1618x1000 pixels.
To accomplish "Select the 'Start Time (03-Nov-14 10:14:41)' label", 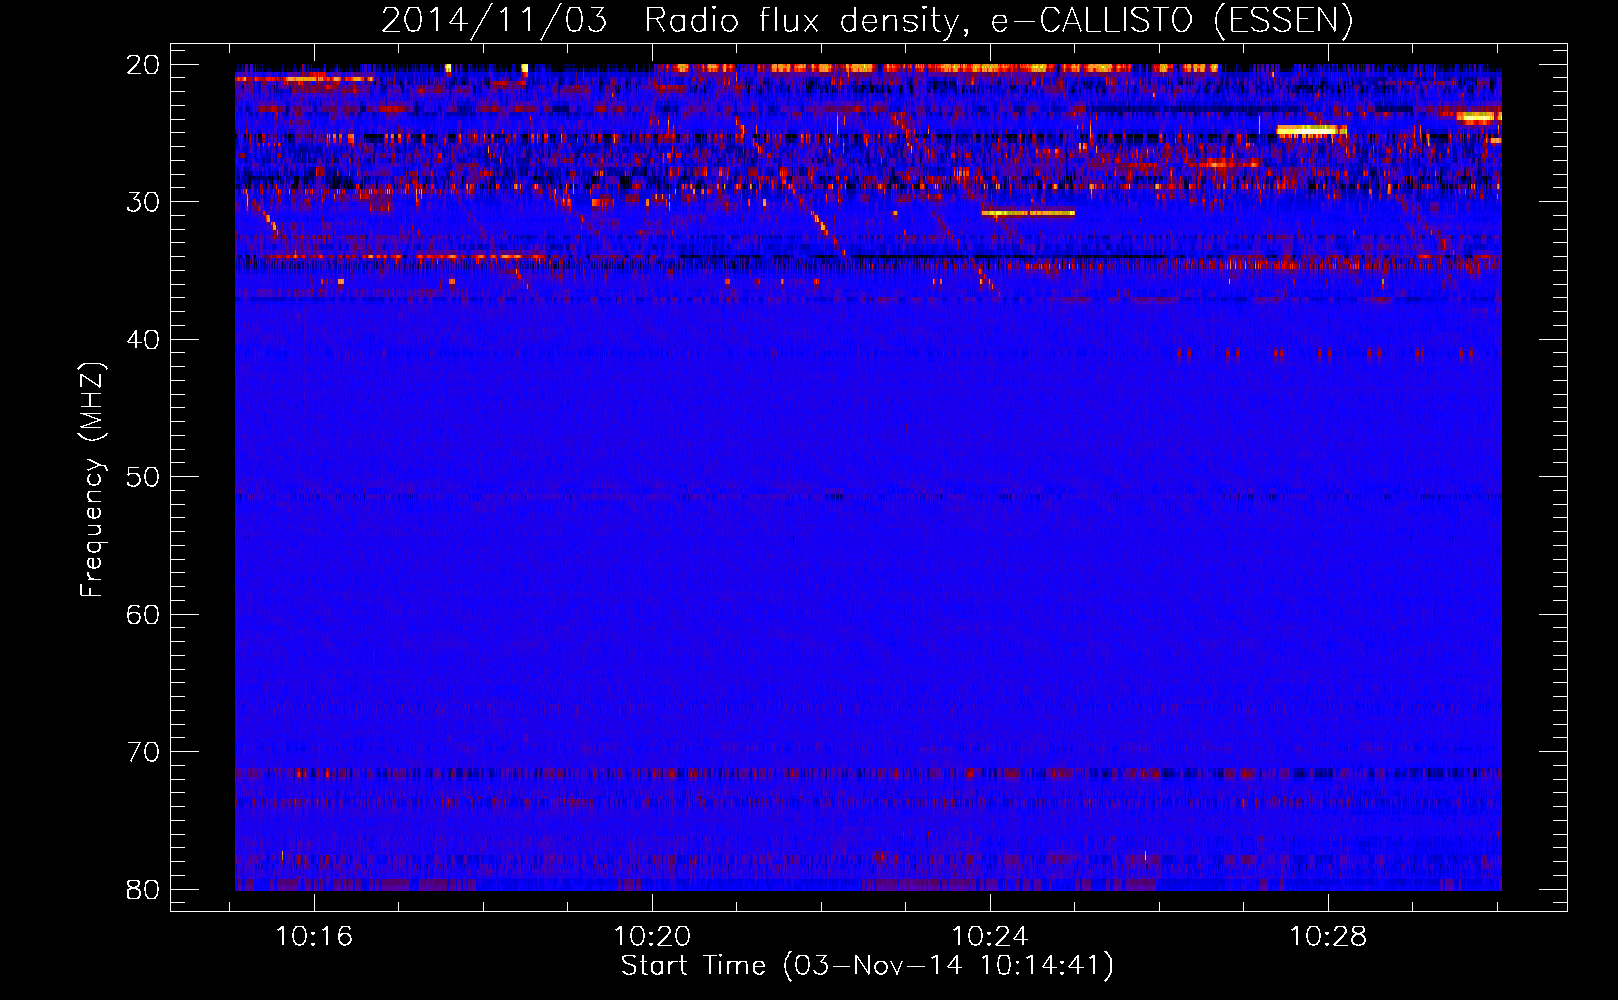I will tap(867, 966).
